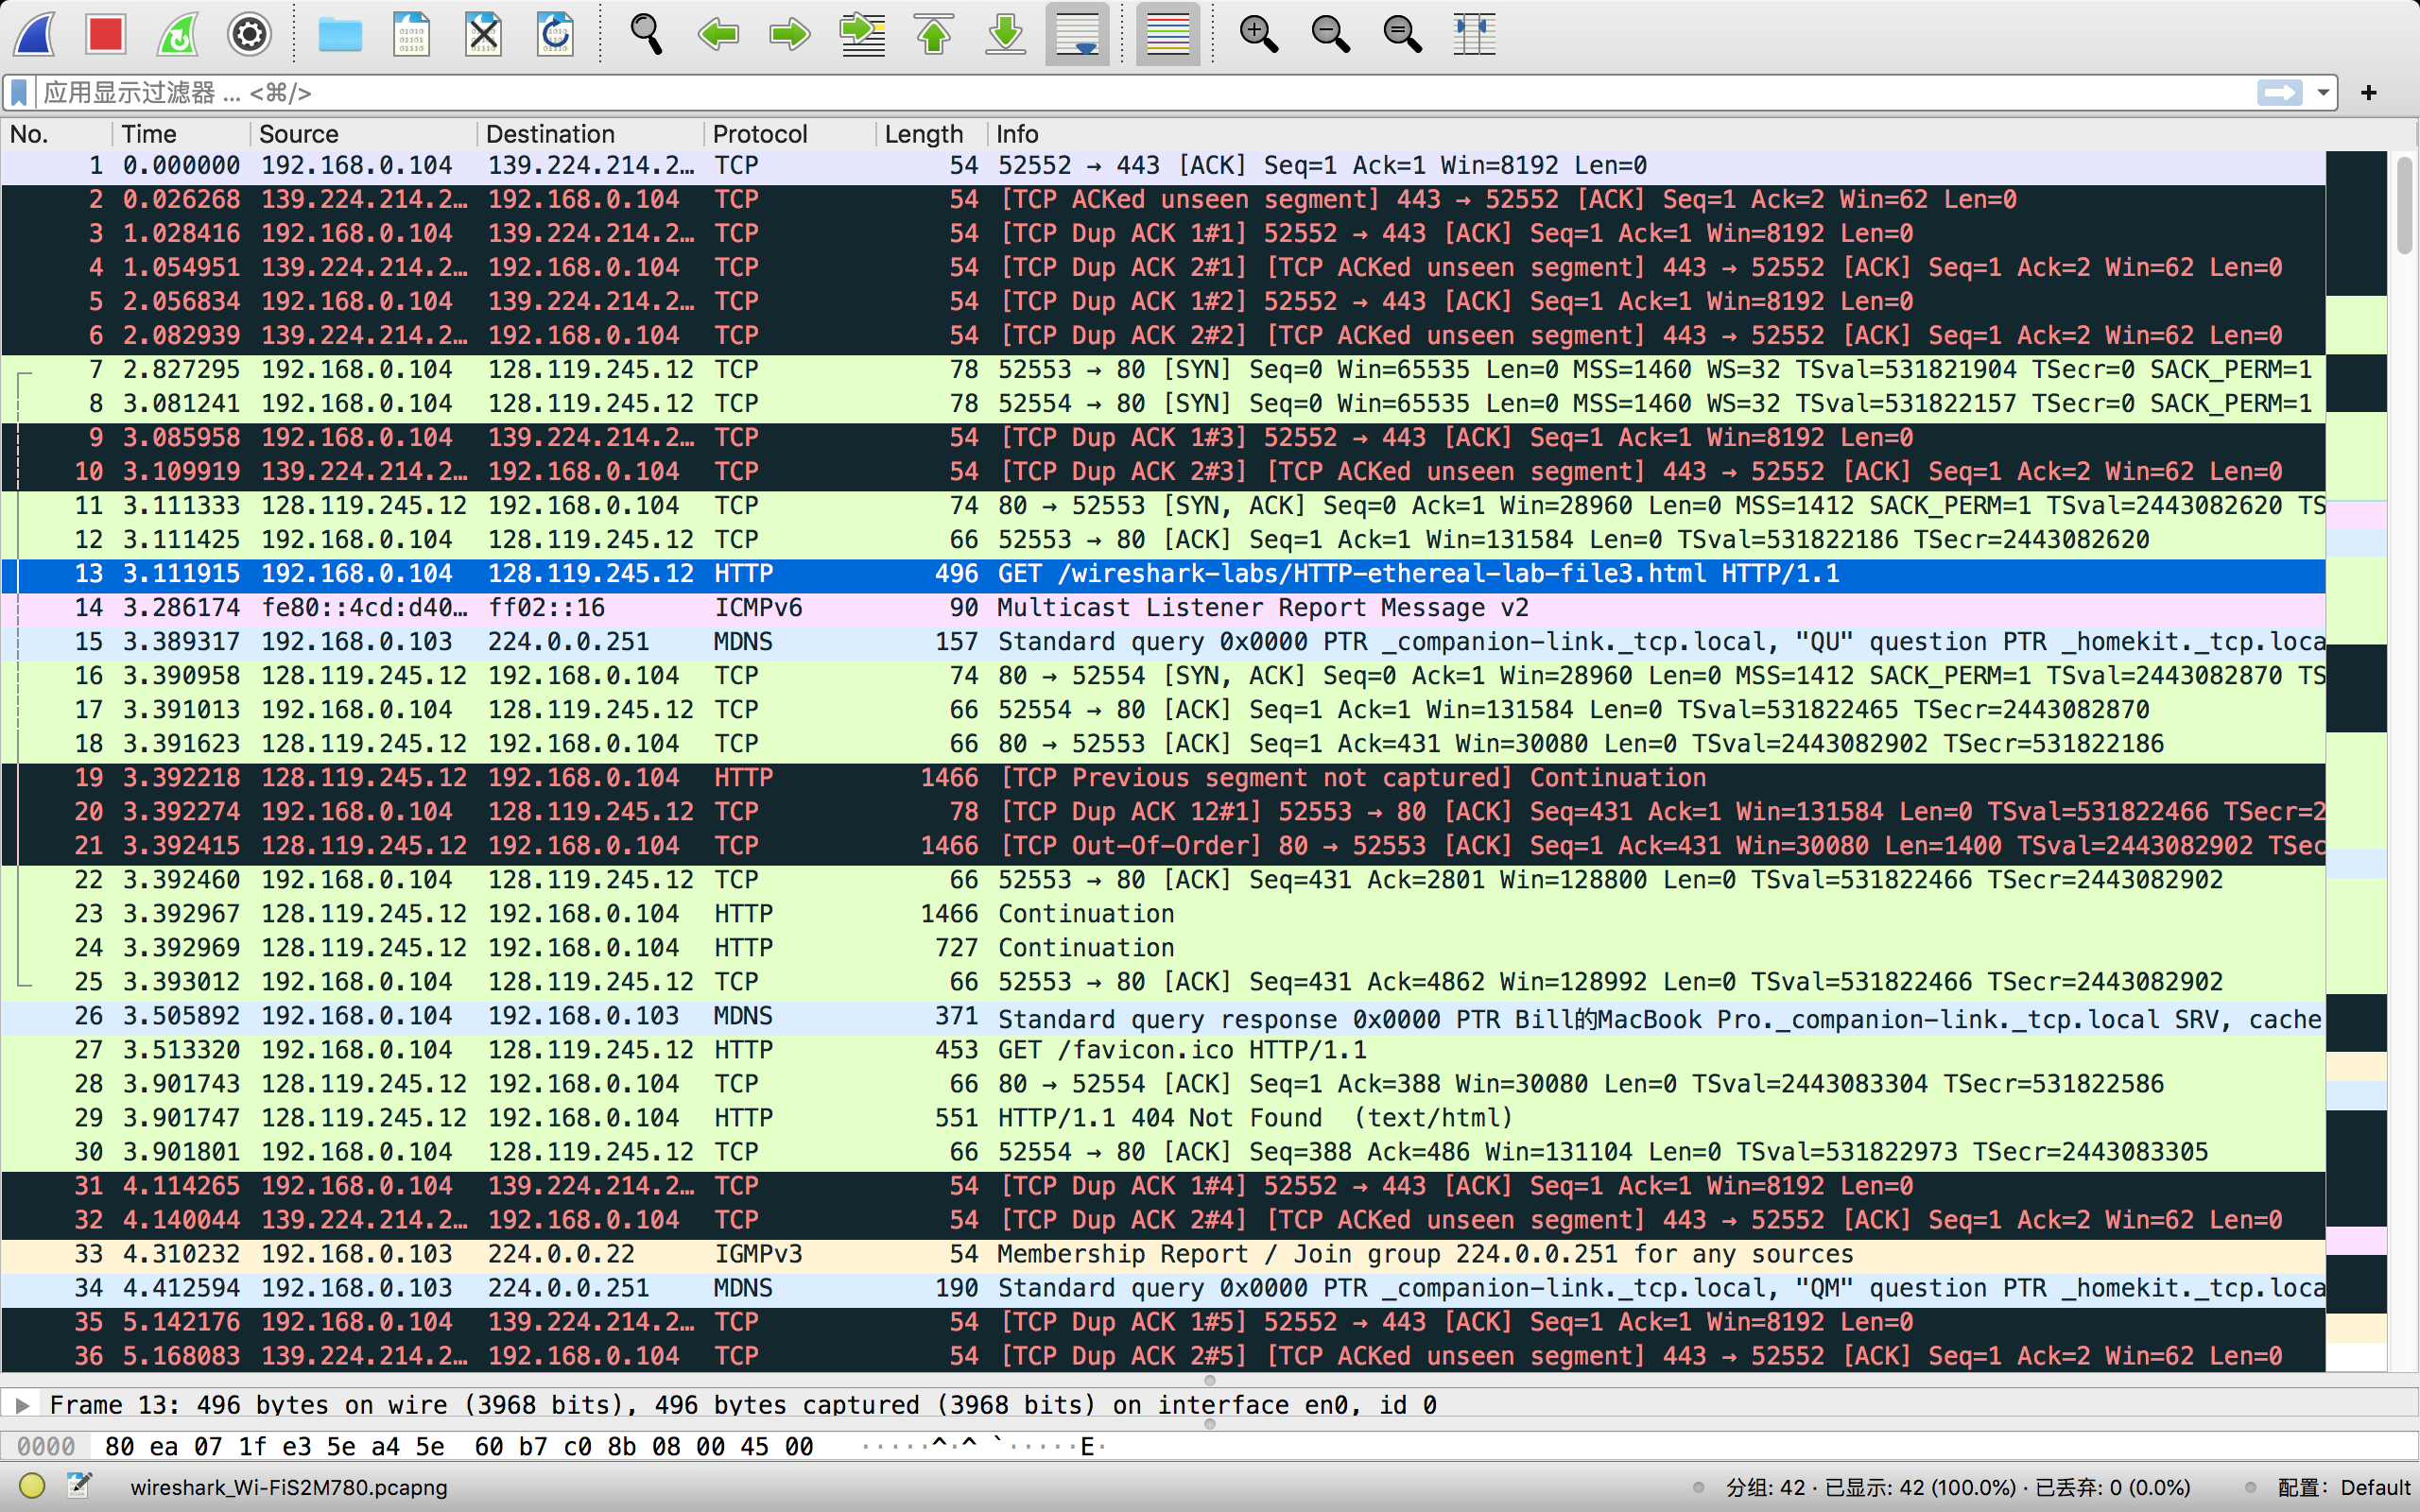This screenshot has height=1512, width=2420.
Task: Go forward to the next packet
Action: pyautogui.click(x=790, y=35)
